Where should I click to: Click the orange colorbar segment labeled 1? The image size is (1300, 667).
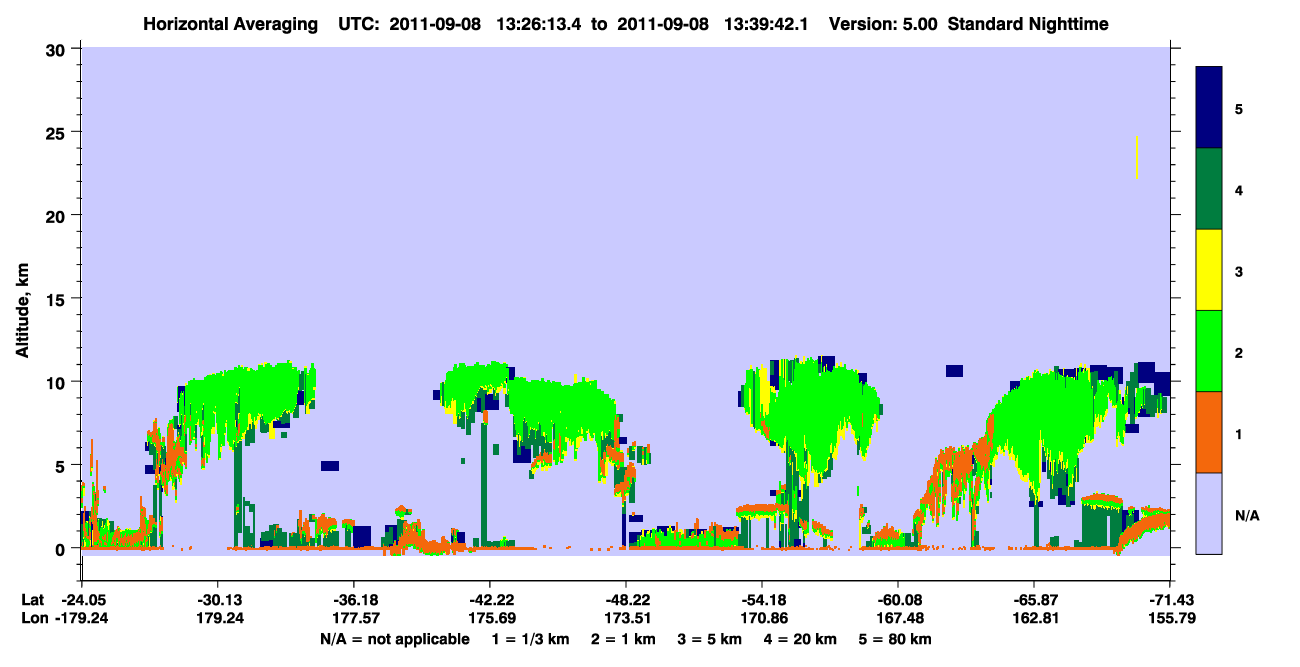[1209, 432]
